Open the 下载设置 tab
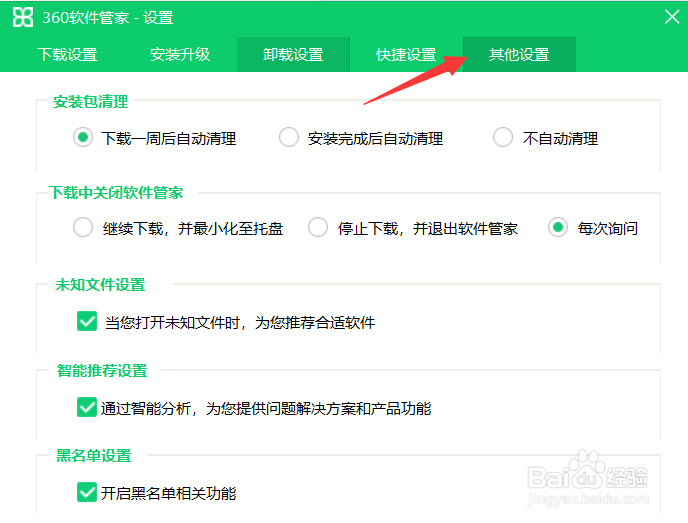This screenshot has width=688, height=523. coord(67,54)
